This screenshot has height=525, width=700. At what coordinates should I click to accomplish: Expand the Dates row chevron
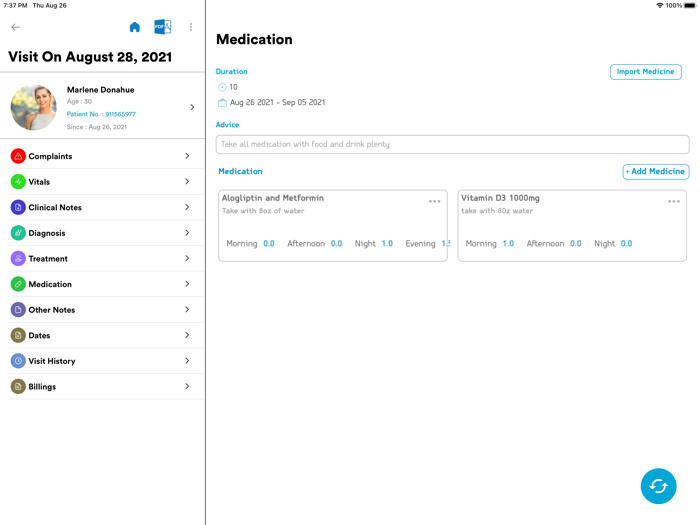tap(187, 335)
